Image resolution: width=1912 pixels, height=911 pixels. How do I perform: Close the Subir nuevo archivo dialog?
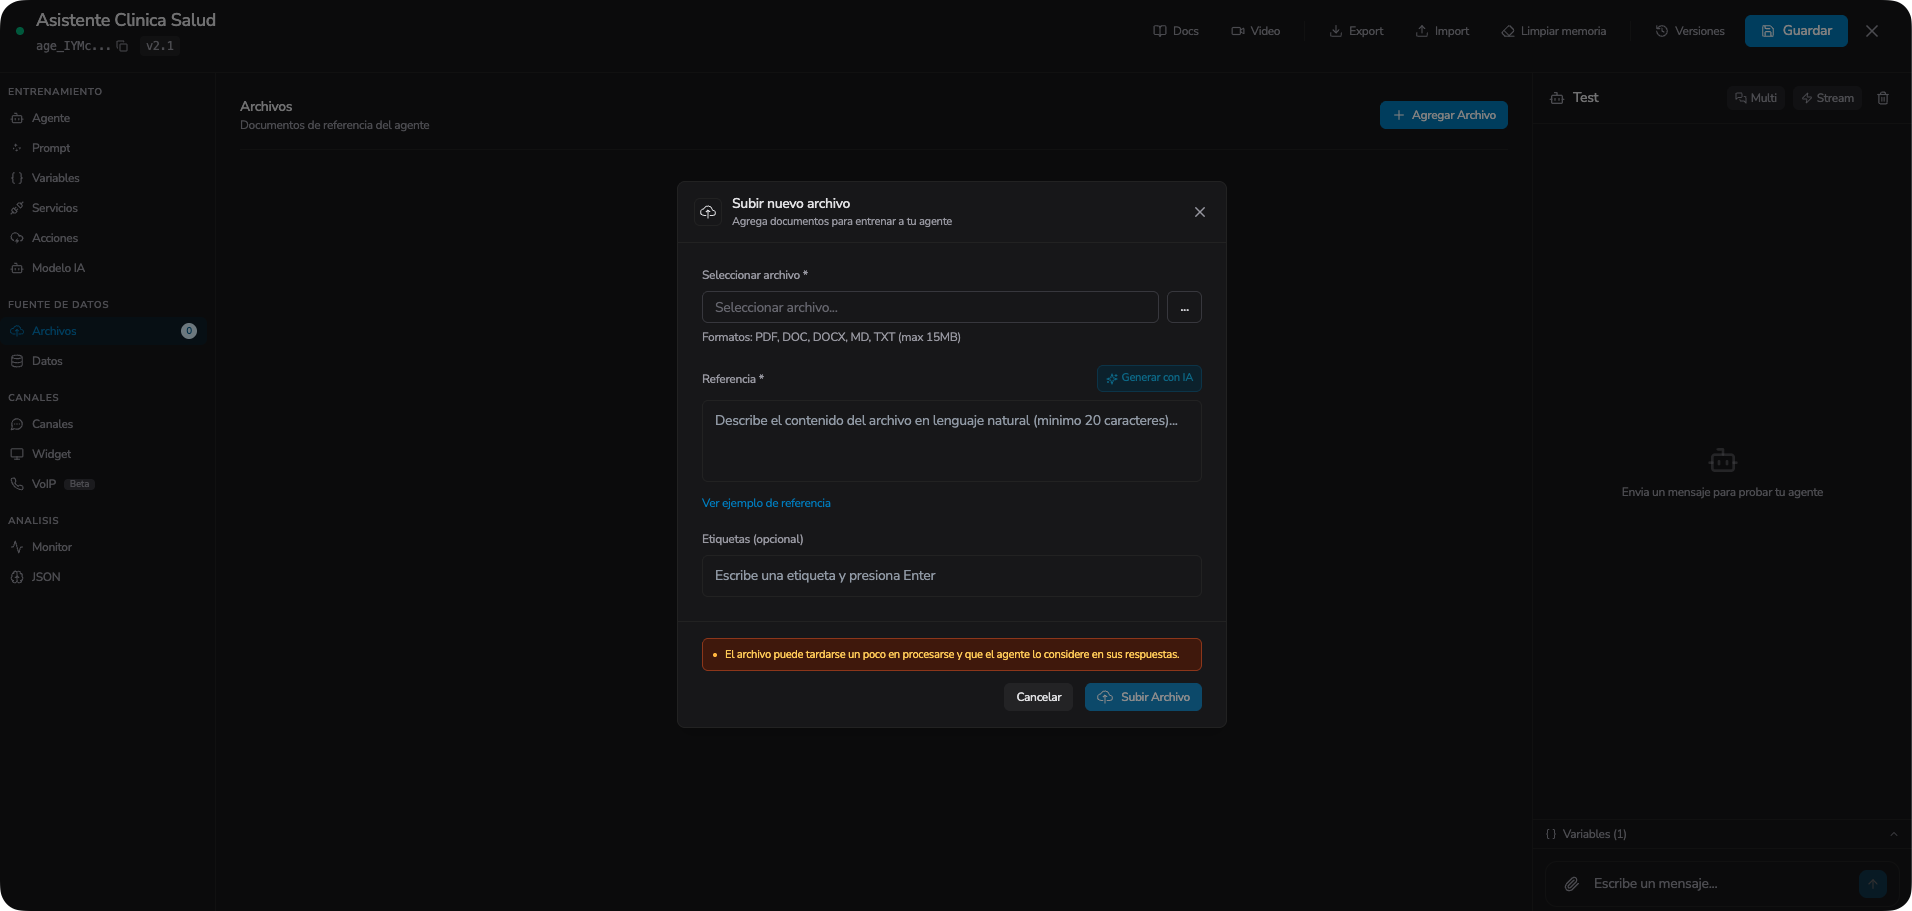click(1200, 212)
